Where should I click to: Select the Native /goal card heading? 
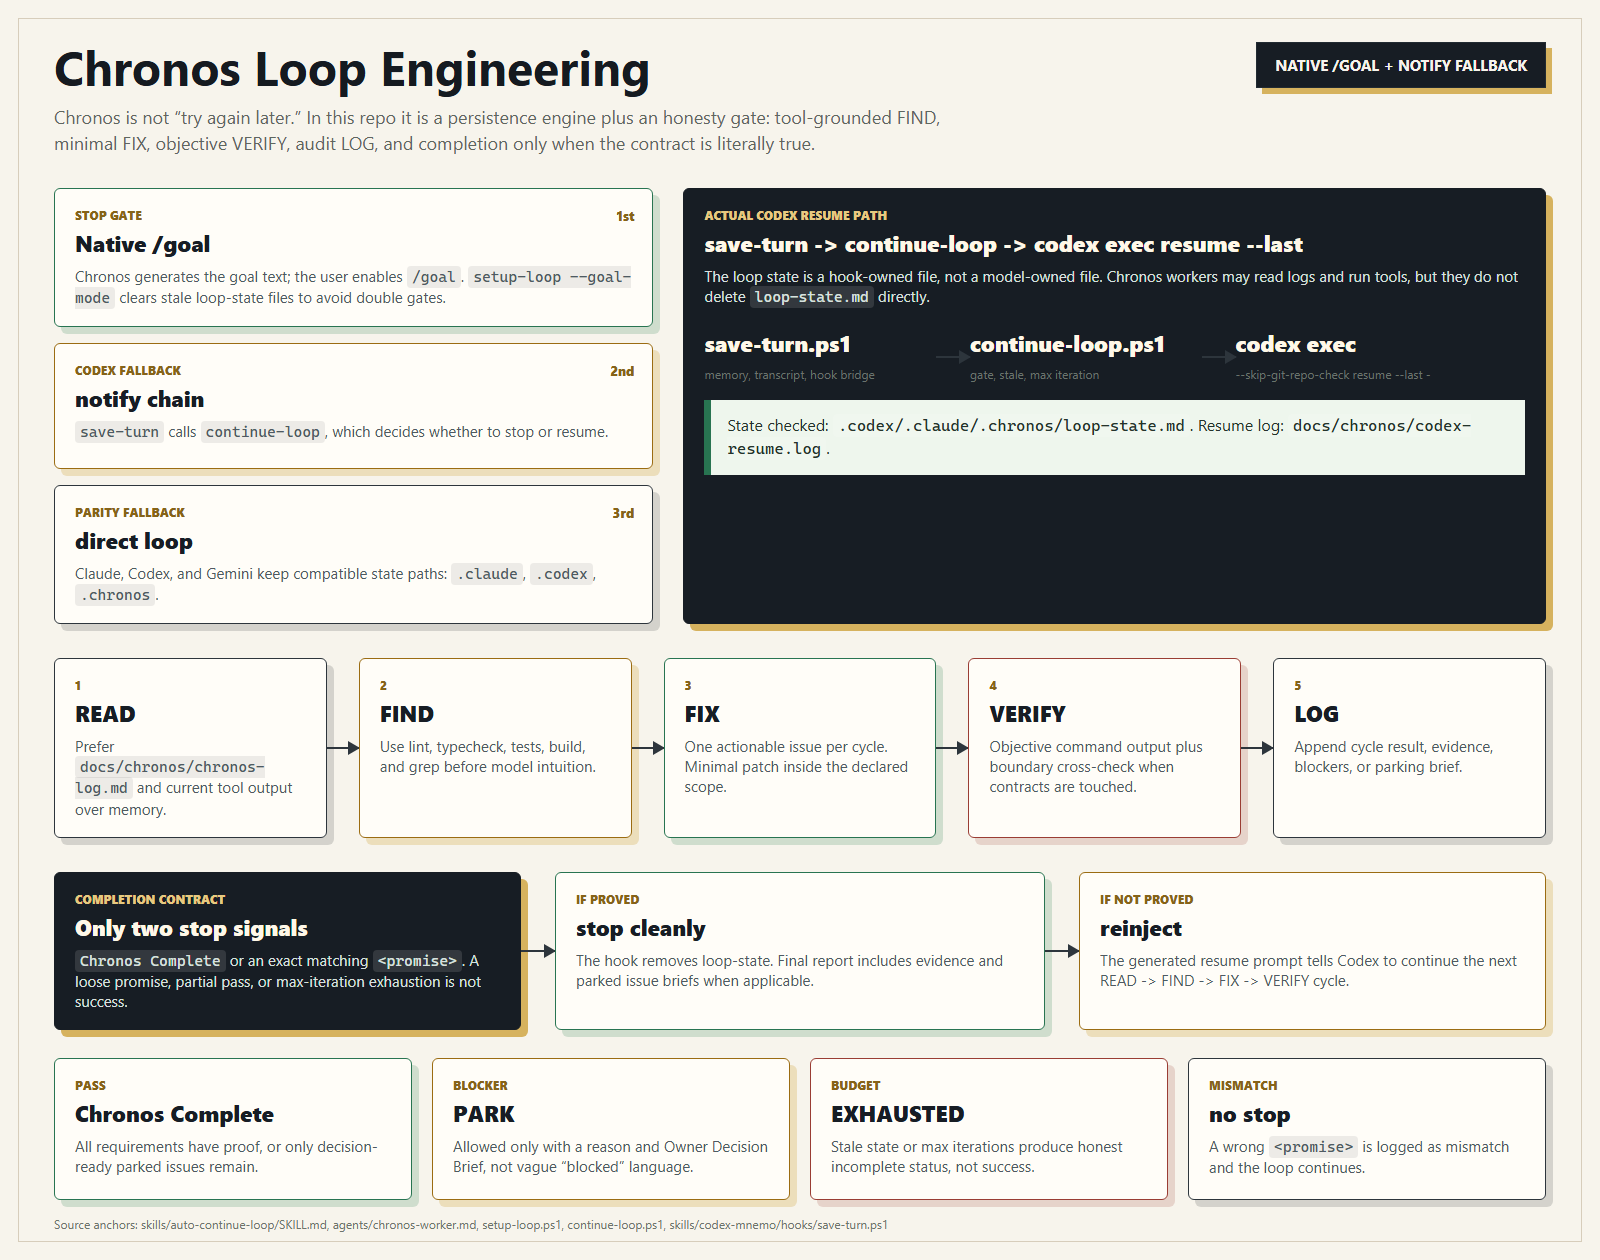tap(143, 245)
